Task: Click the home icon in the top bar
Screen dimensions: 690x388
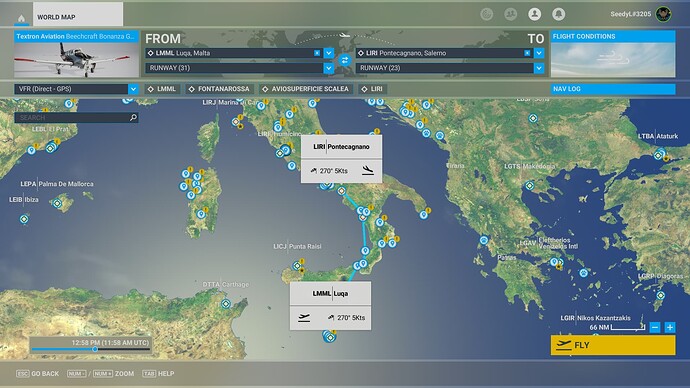Action: point(21,18)
